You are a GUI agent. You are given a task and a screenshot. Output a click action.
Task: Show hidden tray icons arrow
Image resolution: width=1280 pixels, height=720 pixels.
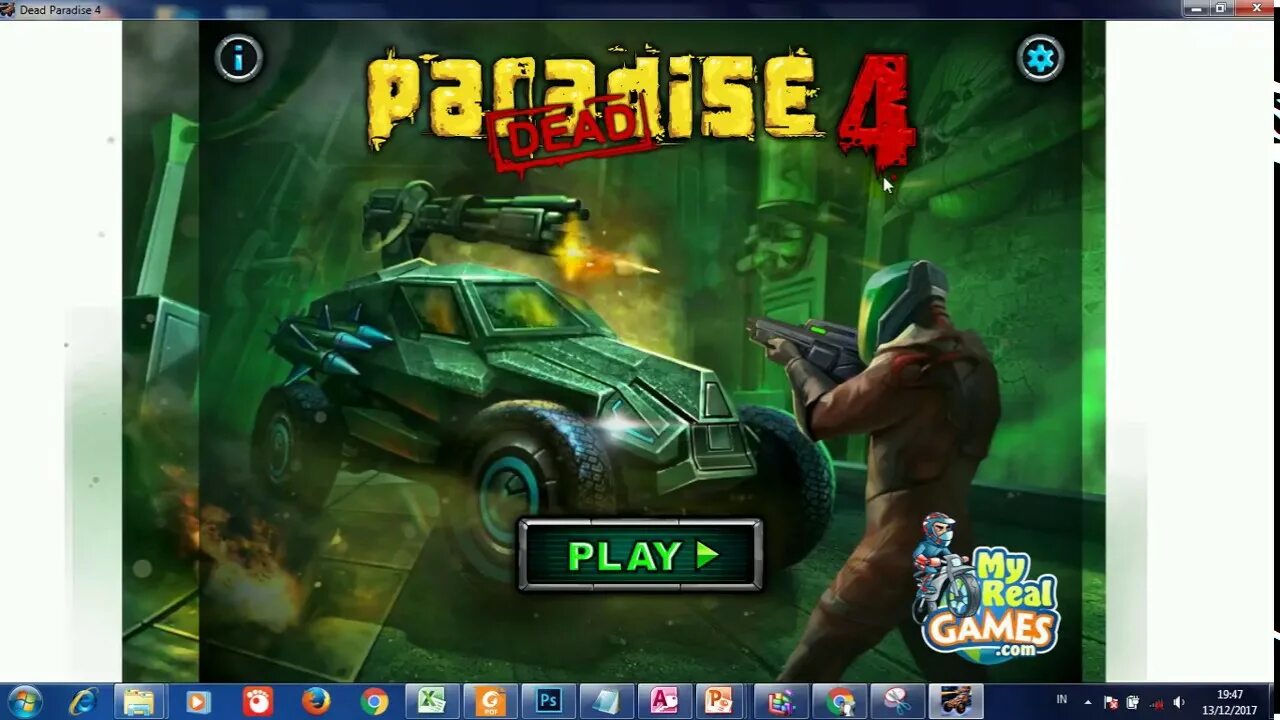(x=1090, y=702)
